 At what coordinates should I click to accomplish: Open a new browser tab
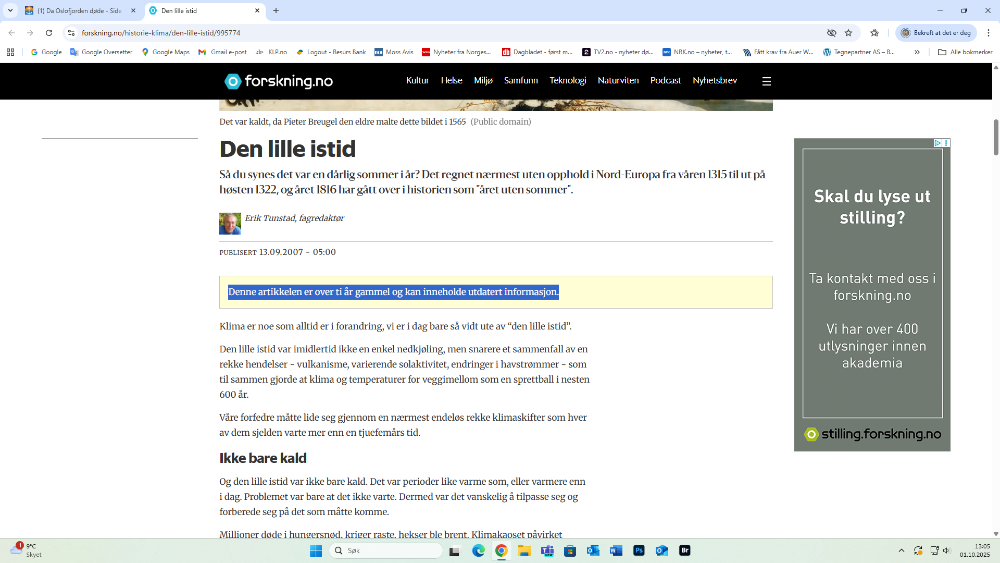[276, 10]
